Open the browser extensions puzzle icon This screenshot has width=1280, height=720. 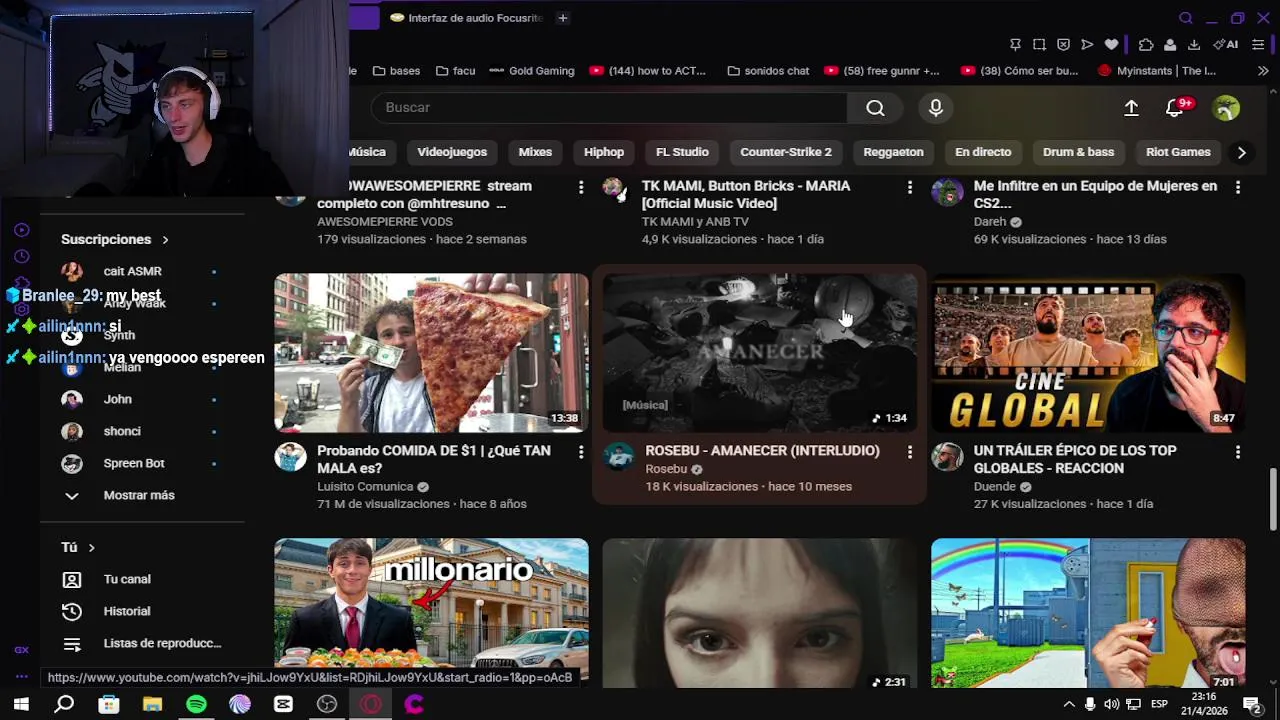tap(1146, 45)
